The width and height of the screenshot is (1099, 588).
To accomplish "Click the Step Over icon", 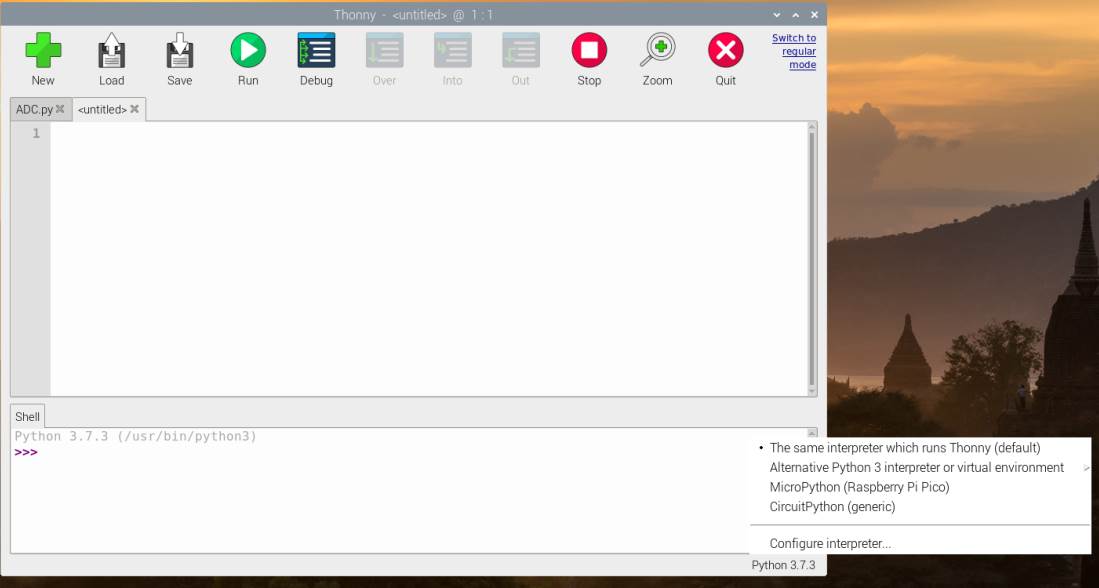I will [384, 50].
